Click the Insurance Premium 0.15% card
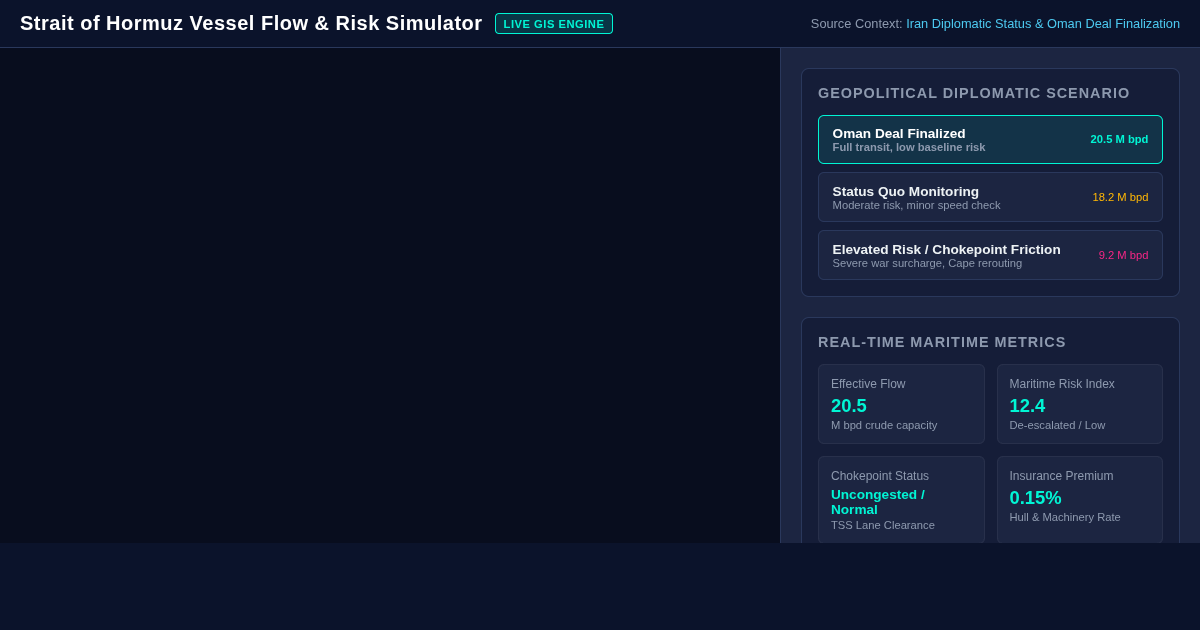The image size is (1200, 630). pos(1080,500)
